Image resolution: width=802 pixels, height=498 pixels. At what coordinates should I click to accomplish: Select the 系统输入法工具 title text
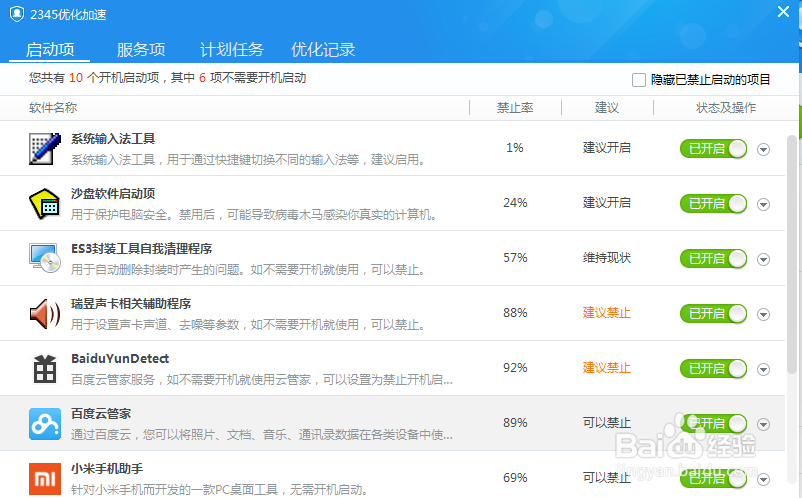[113, 139]
